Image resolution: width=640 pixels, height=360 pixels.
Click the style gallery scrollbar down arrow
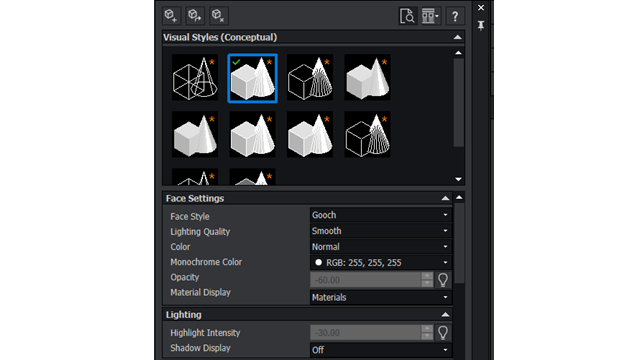[x=458, y=179]
